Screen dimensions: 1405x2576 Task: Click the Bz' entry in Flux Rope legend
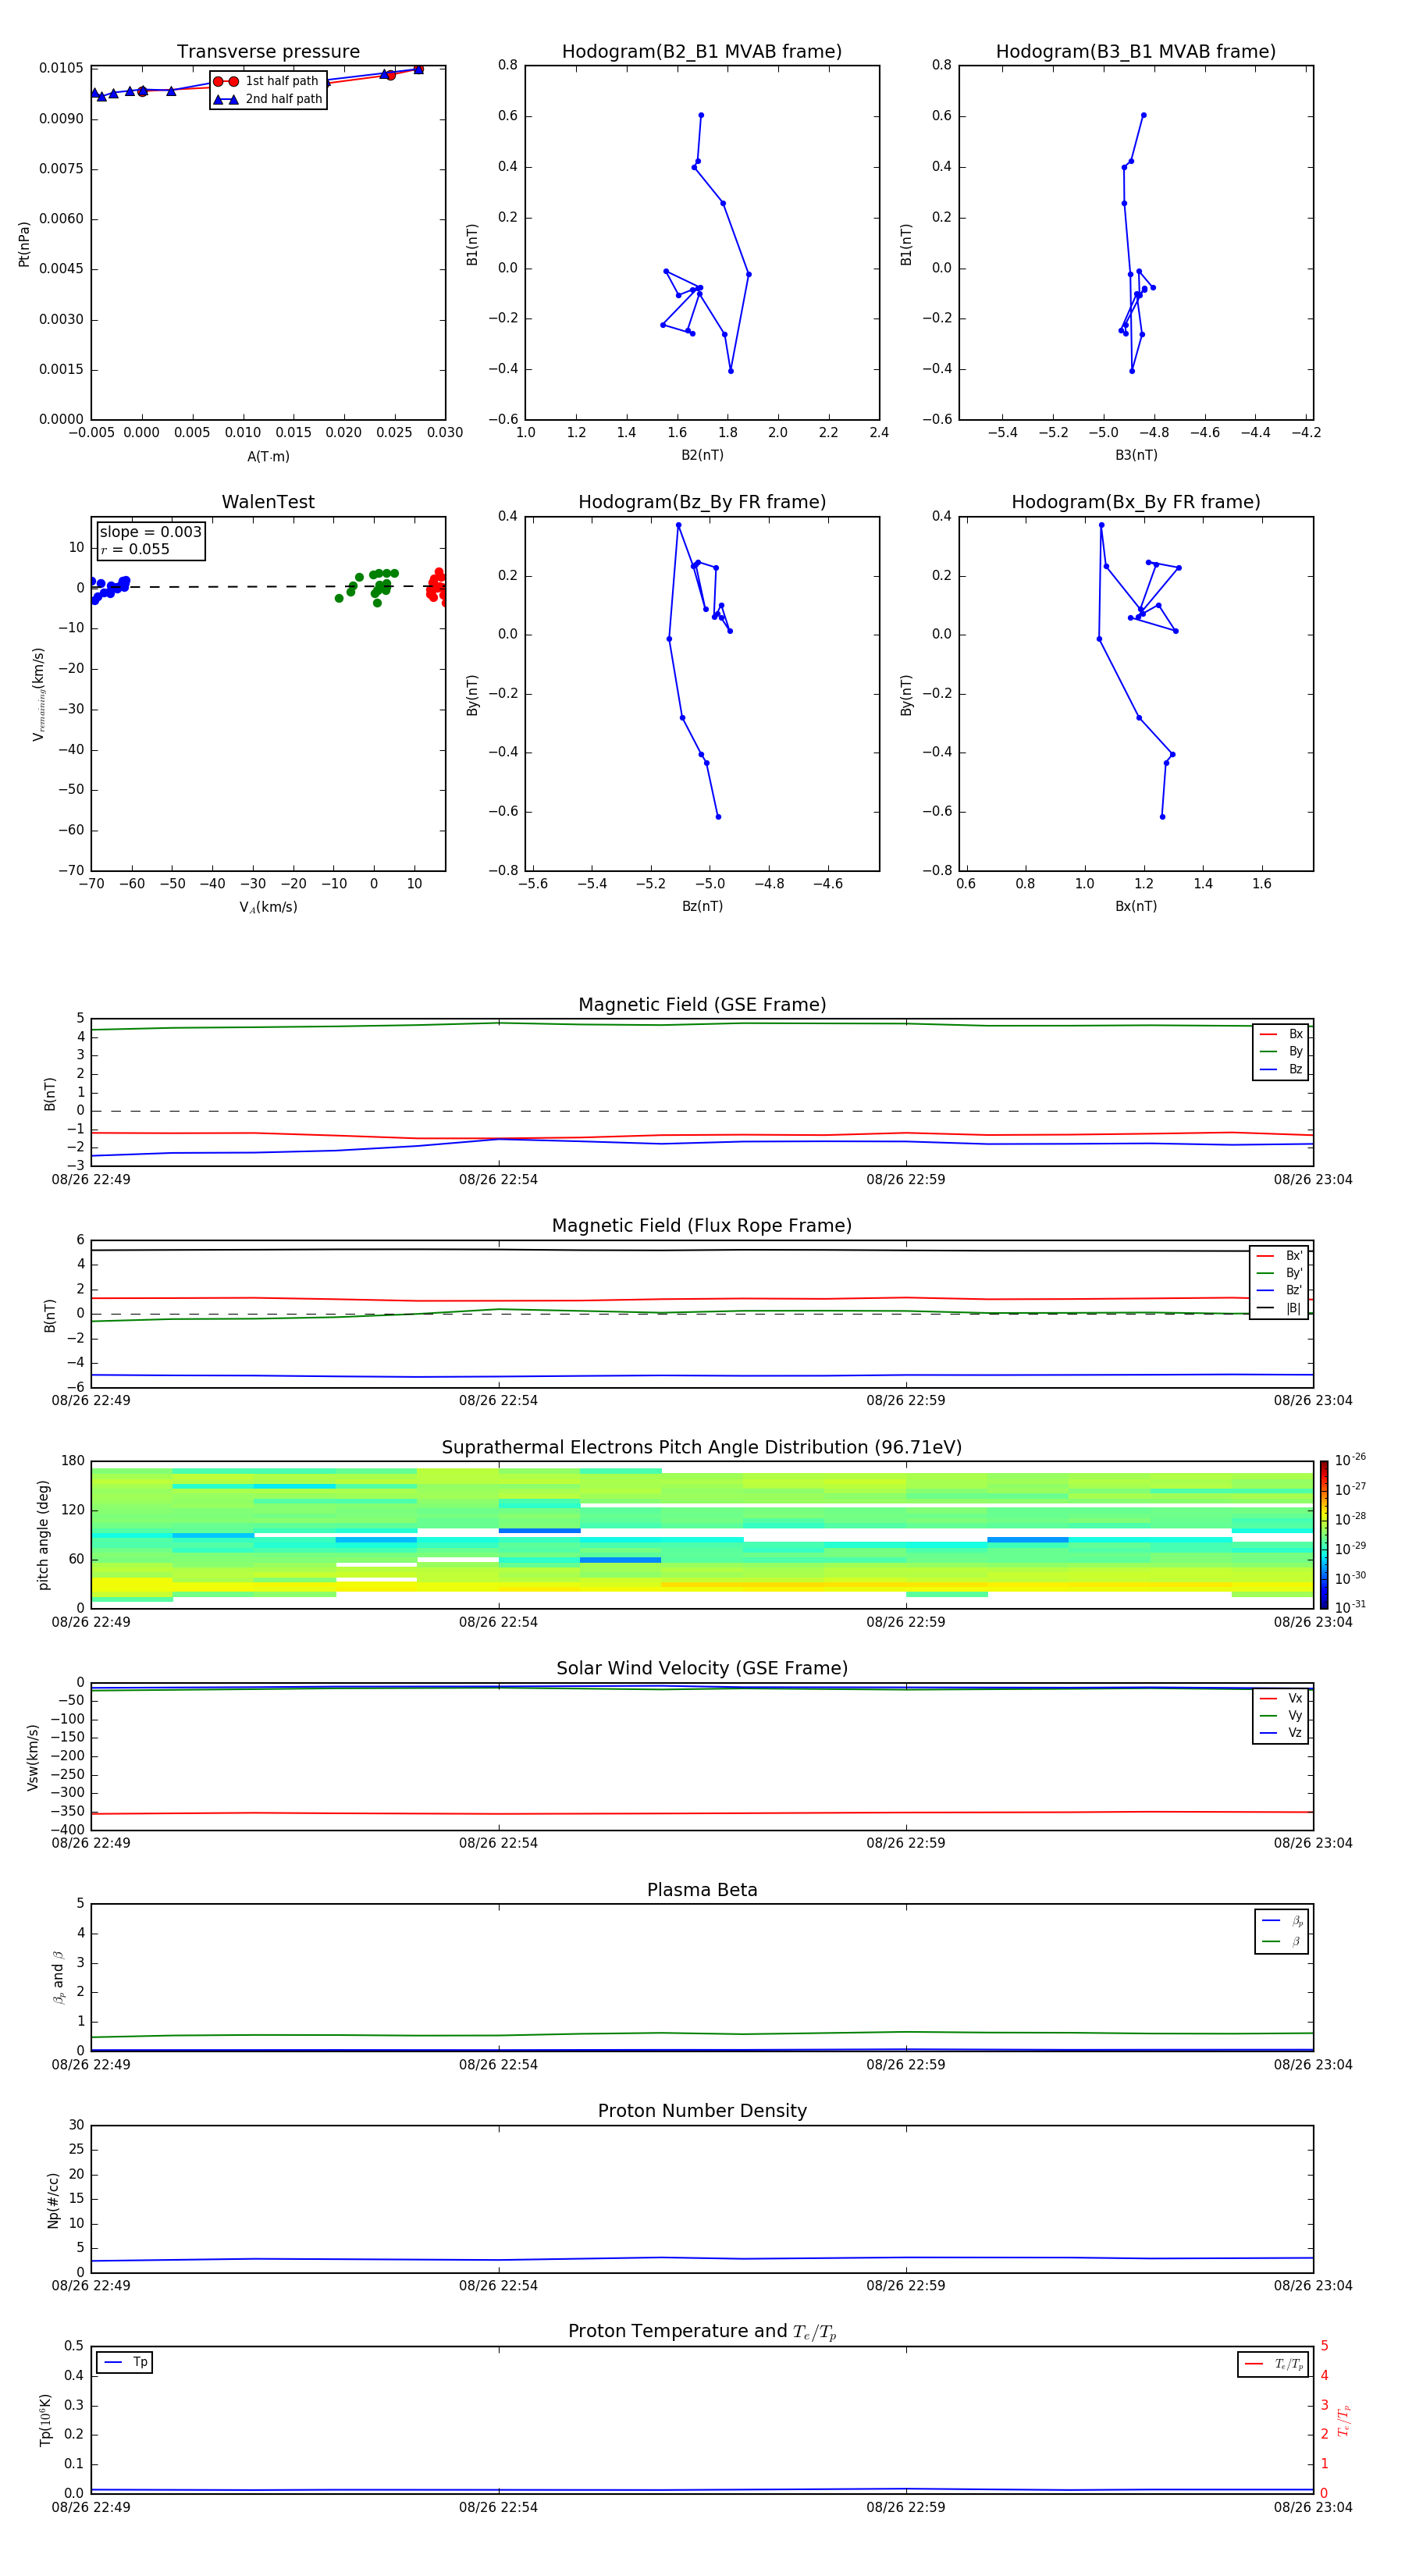pos(1279,1290)
